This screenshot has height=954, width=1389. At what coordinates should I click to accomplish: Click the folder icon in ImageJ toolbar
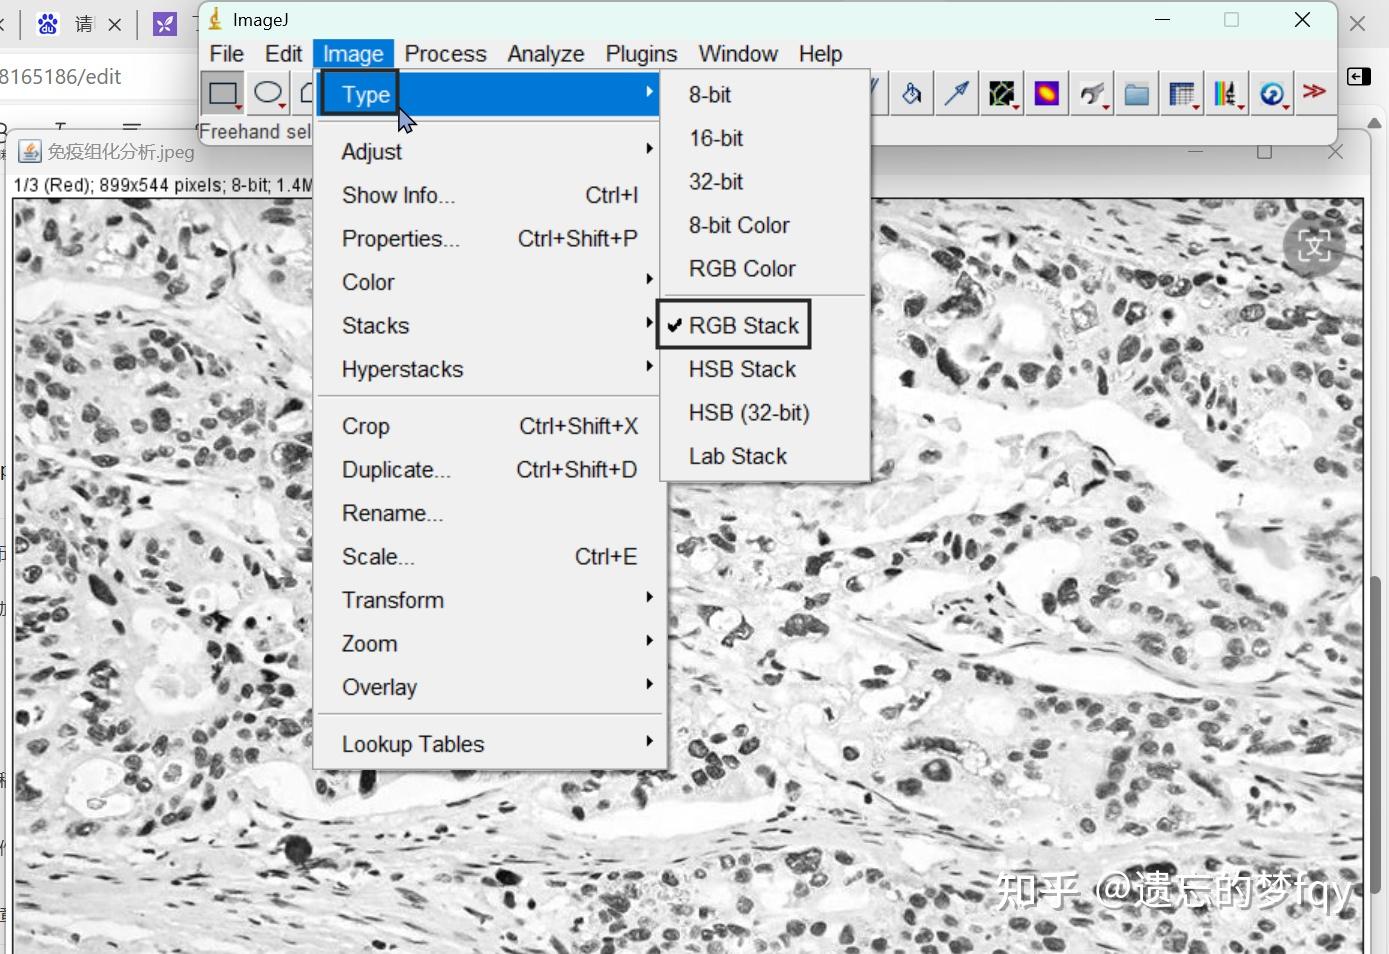1136,94
